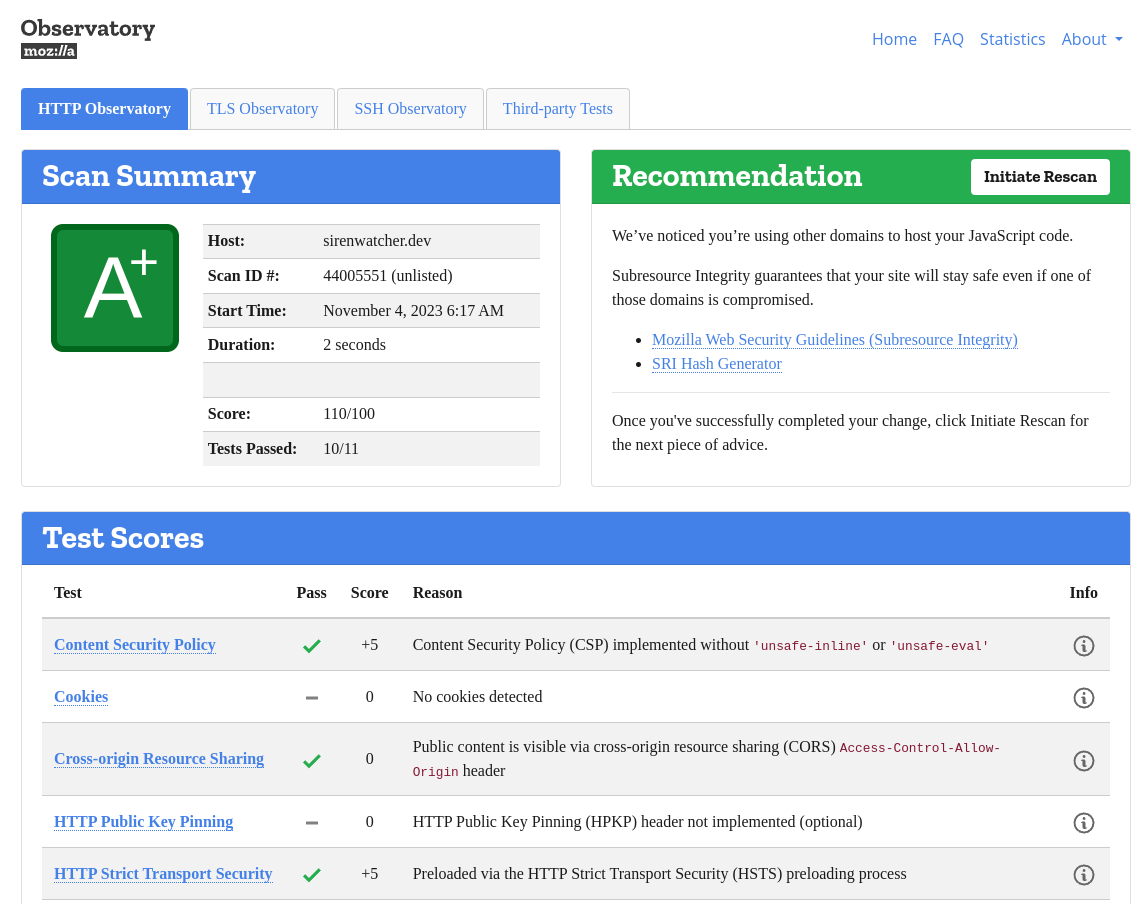Open info icon for Cross-origin Resource Sharing
Image resolution: width=1147 pixels, height=904 pixels.
click(1083, 761)
